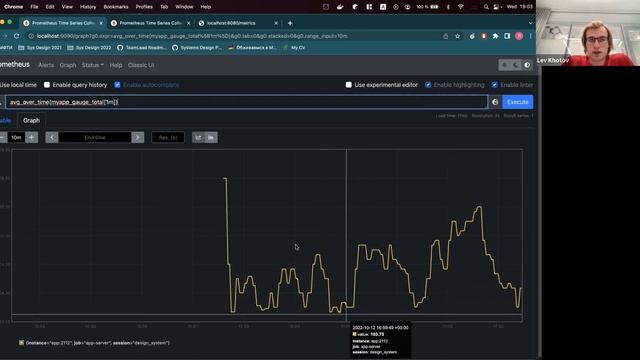Open macOS Spotlight search icon
The height and width of the screenshot is (360, 640).
point(486,7)
